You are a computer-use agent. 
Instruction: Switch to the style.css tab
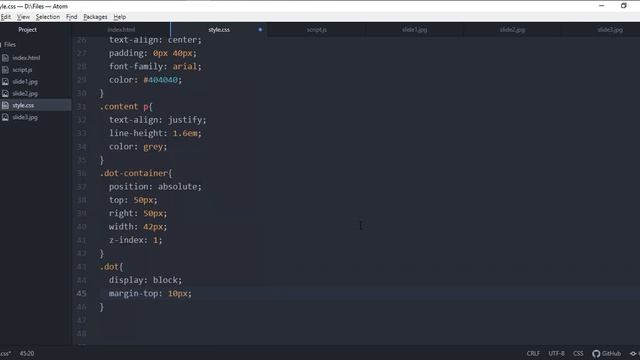pos(219,29)
